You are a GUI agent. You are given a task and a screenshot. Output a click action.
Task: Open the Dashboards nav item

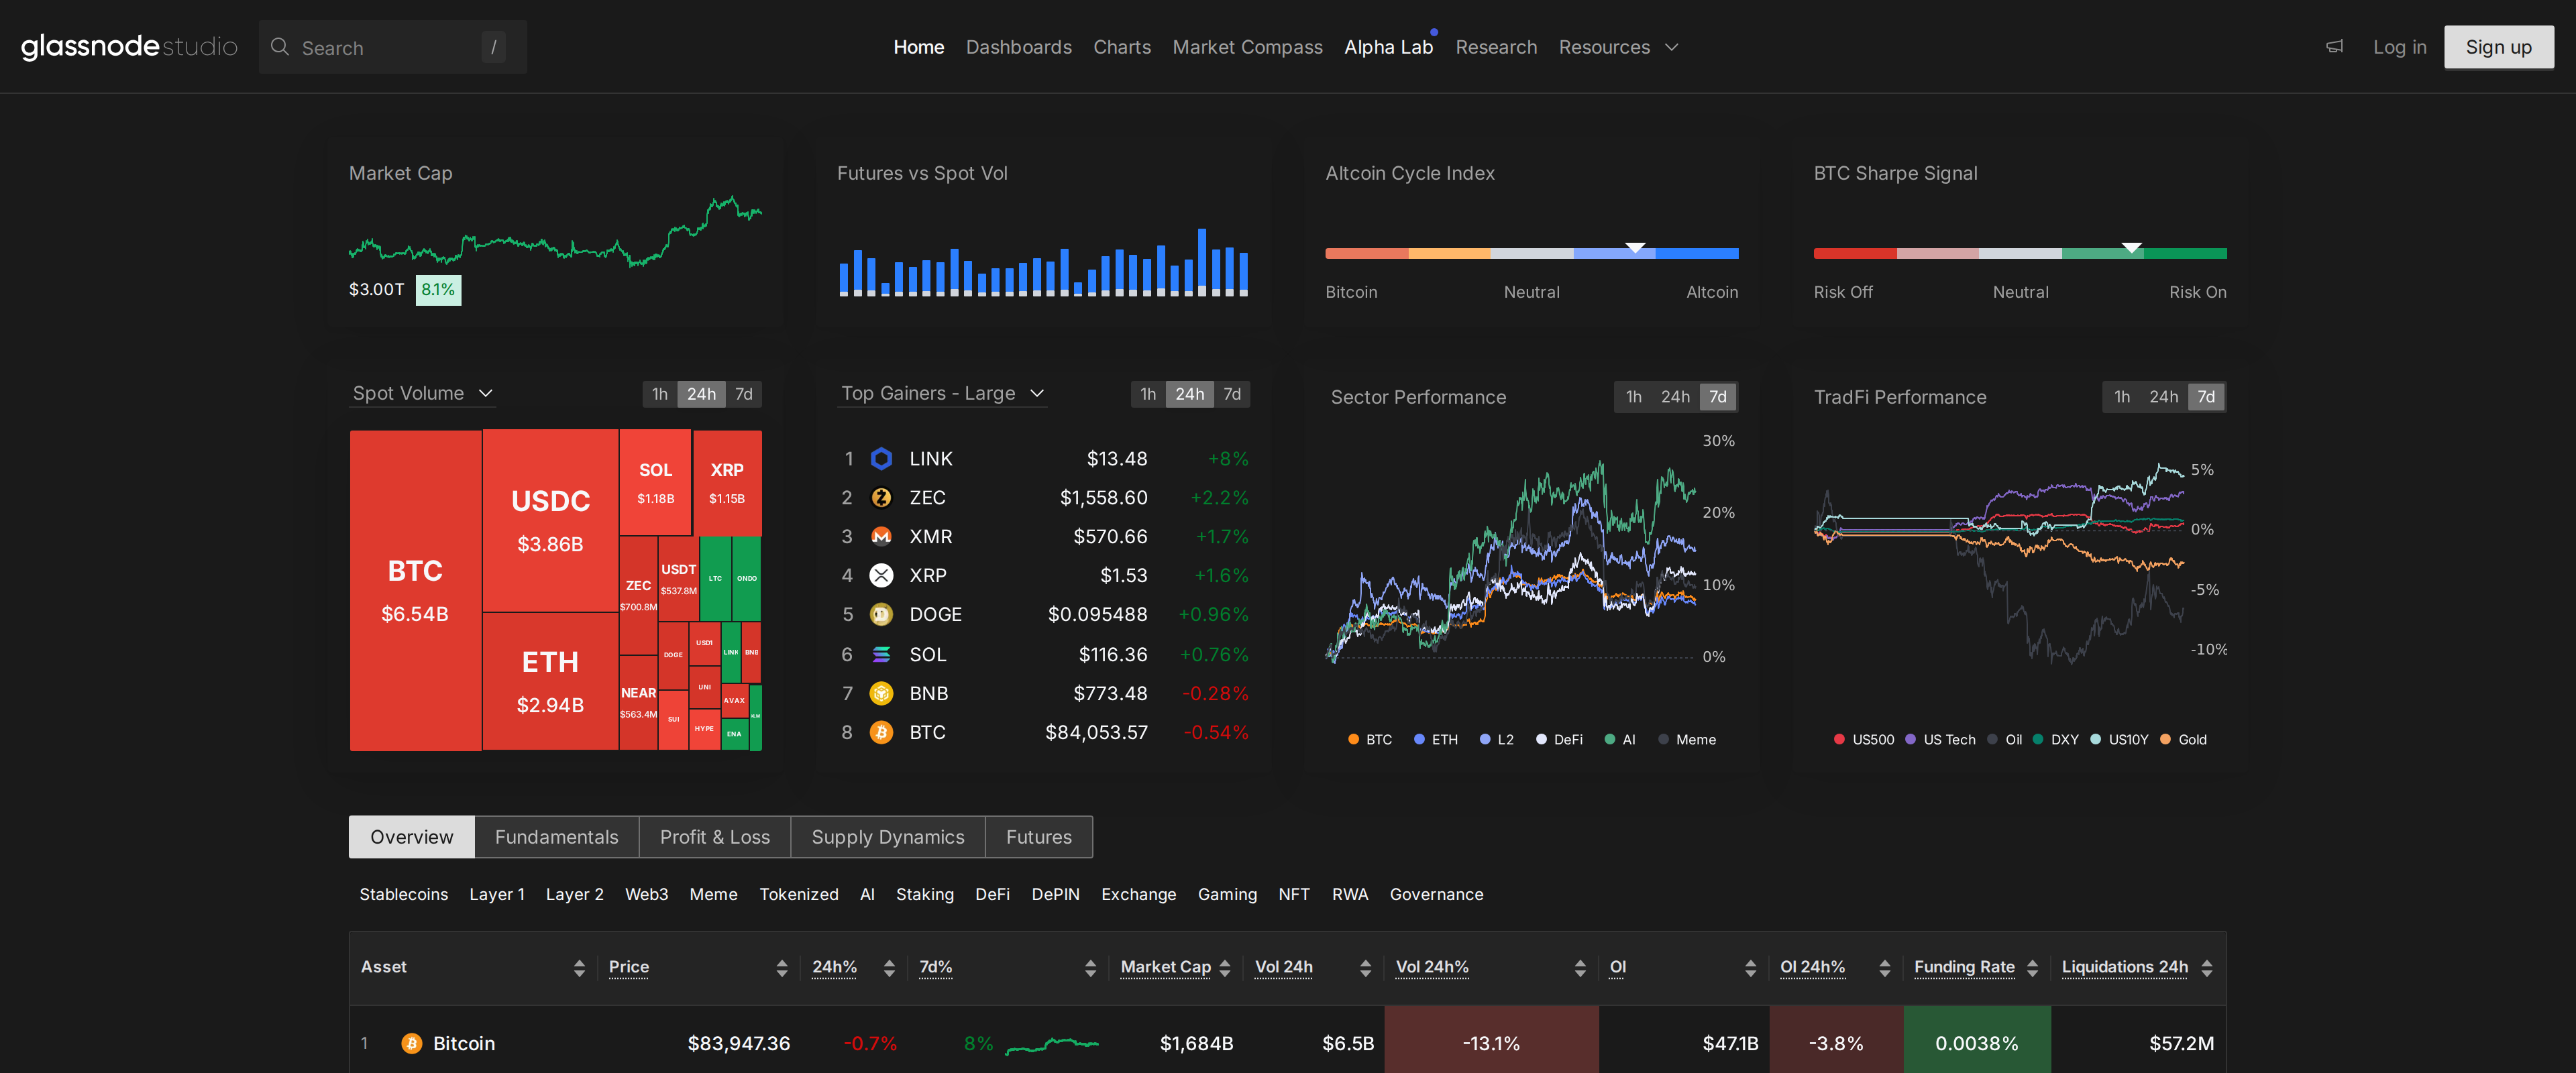click(x=1018, y=47)
